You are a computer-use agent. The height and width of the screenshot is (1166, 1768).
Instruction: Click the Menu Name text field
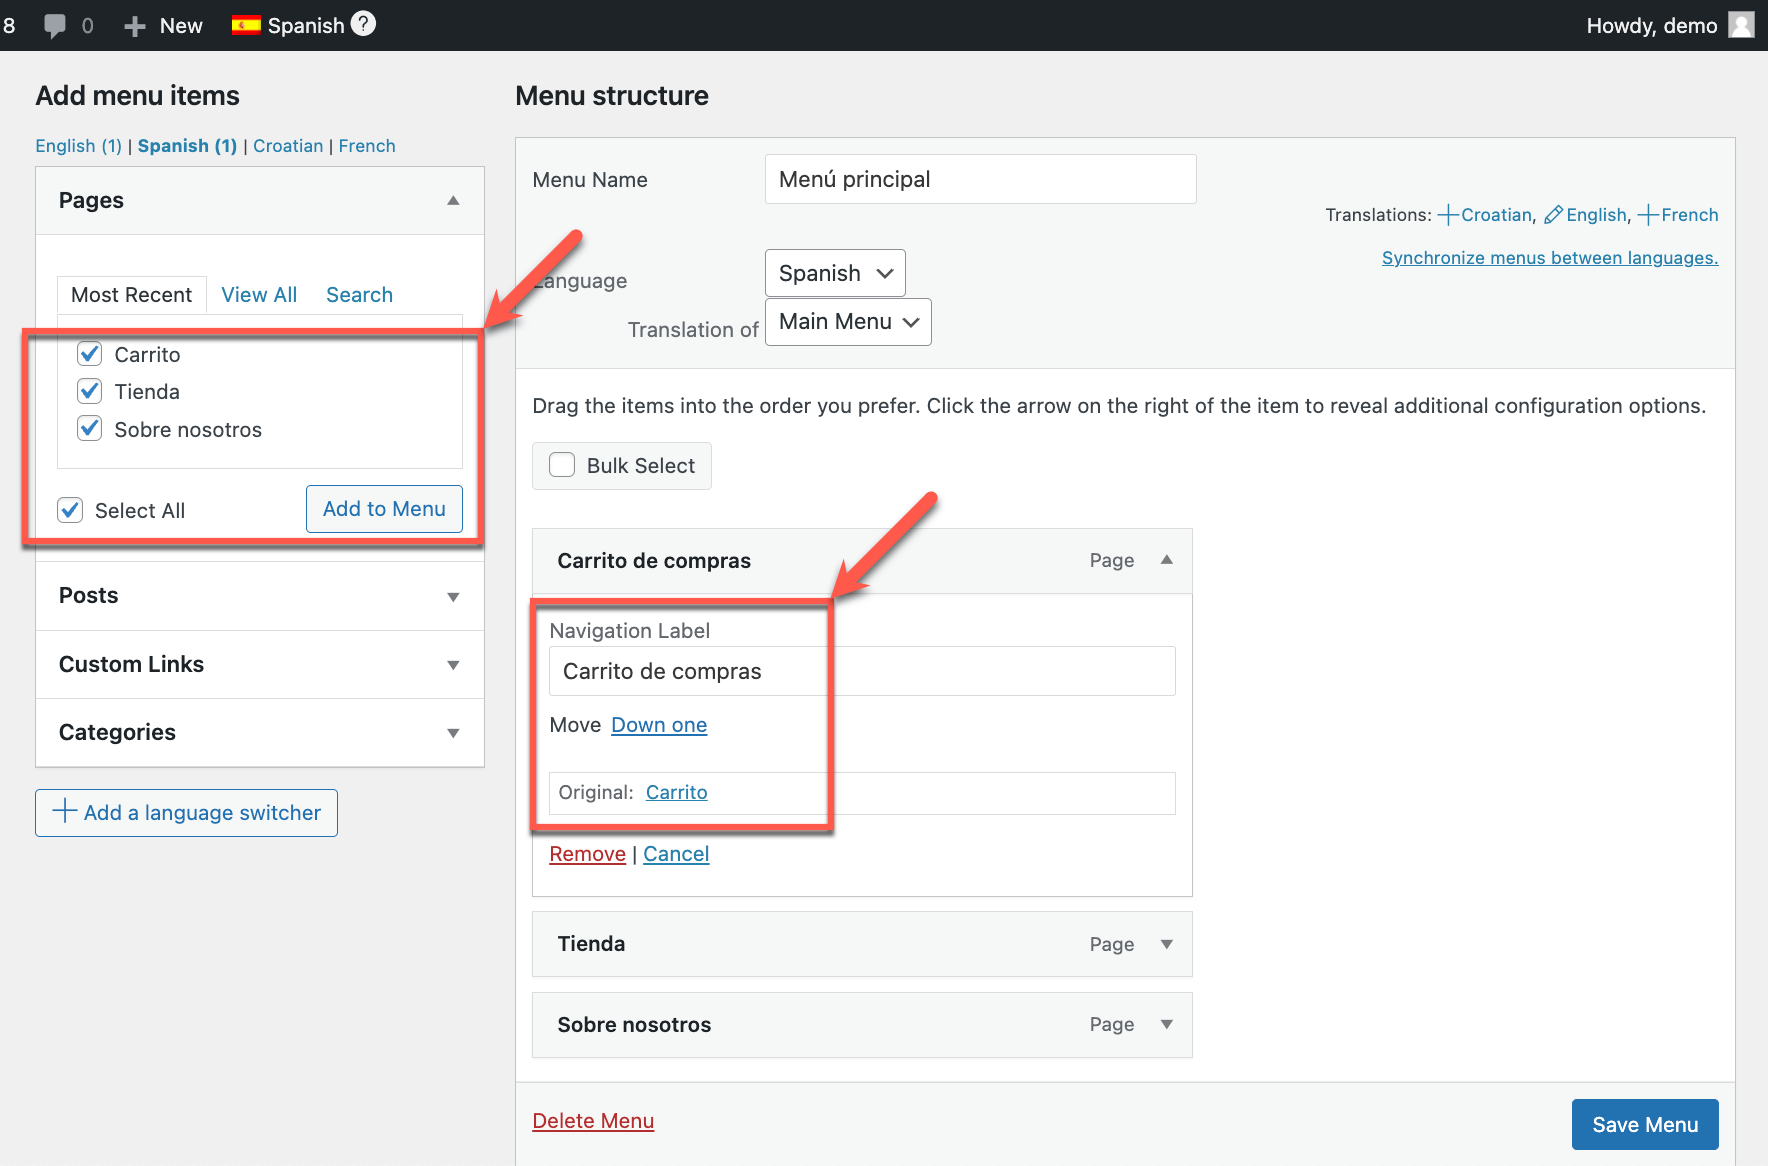980,179
